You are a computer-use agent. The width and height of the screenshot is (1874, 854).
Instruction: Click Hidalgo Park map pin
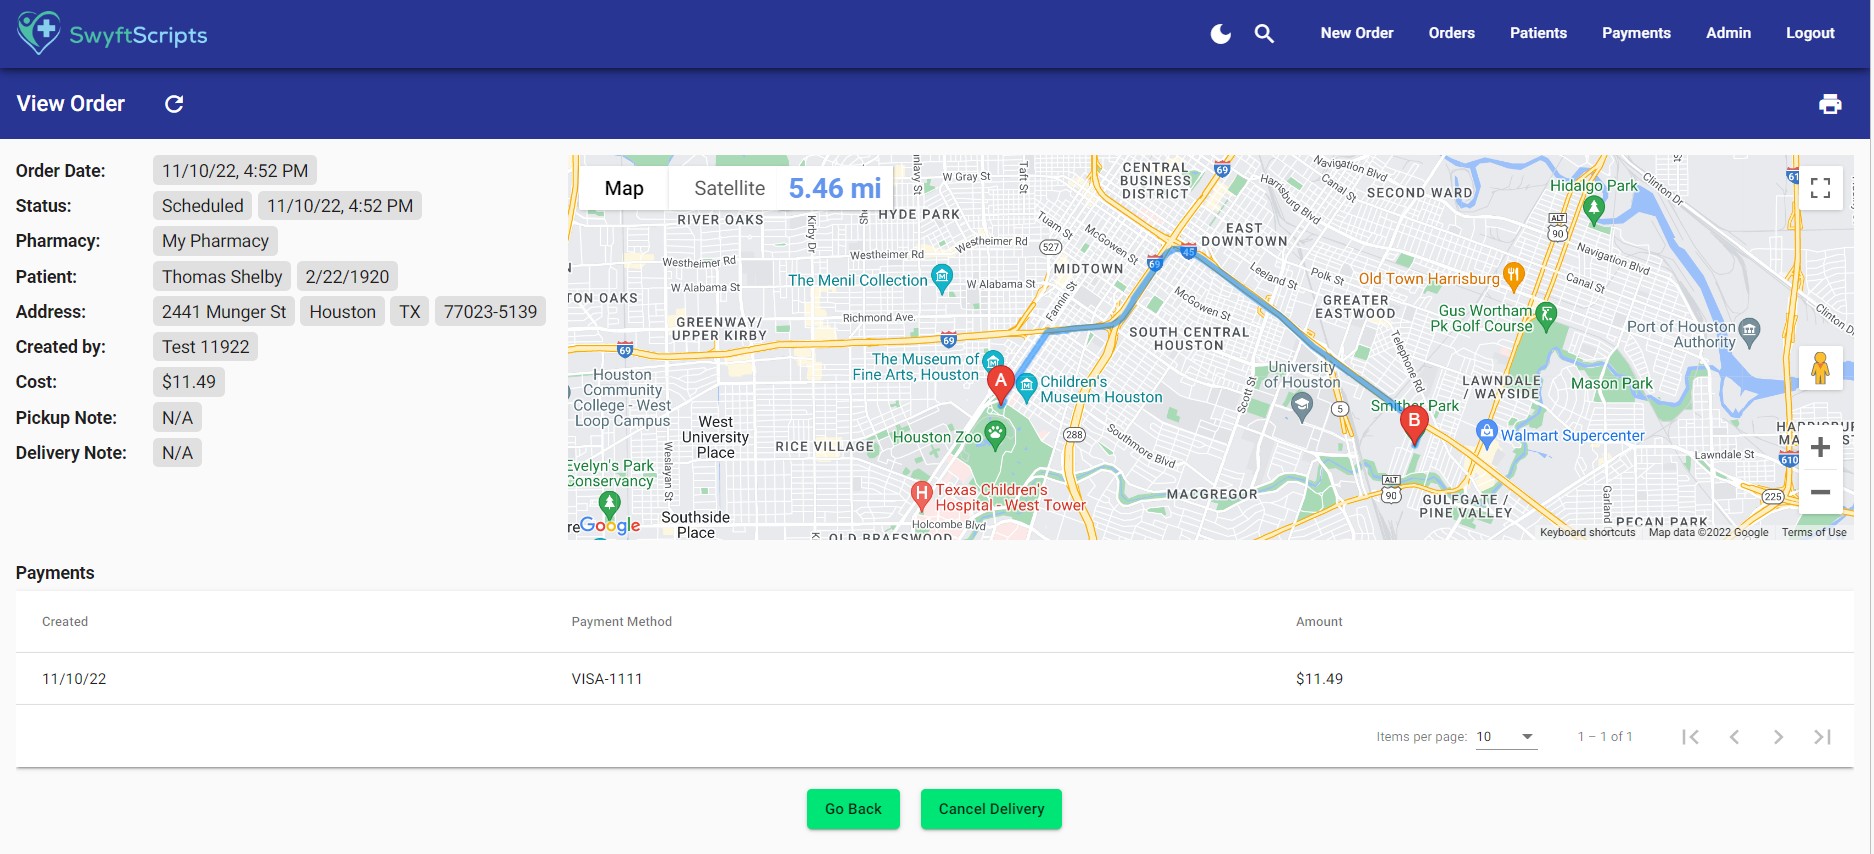(x=1594, y=209)
